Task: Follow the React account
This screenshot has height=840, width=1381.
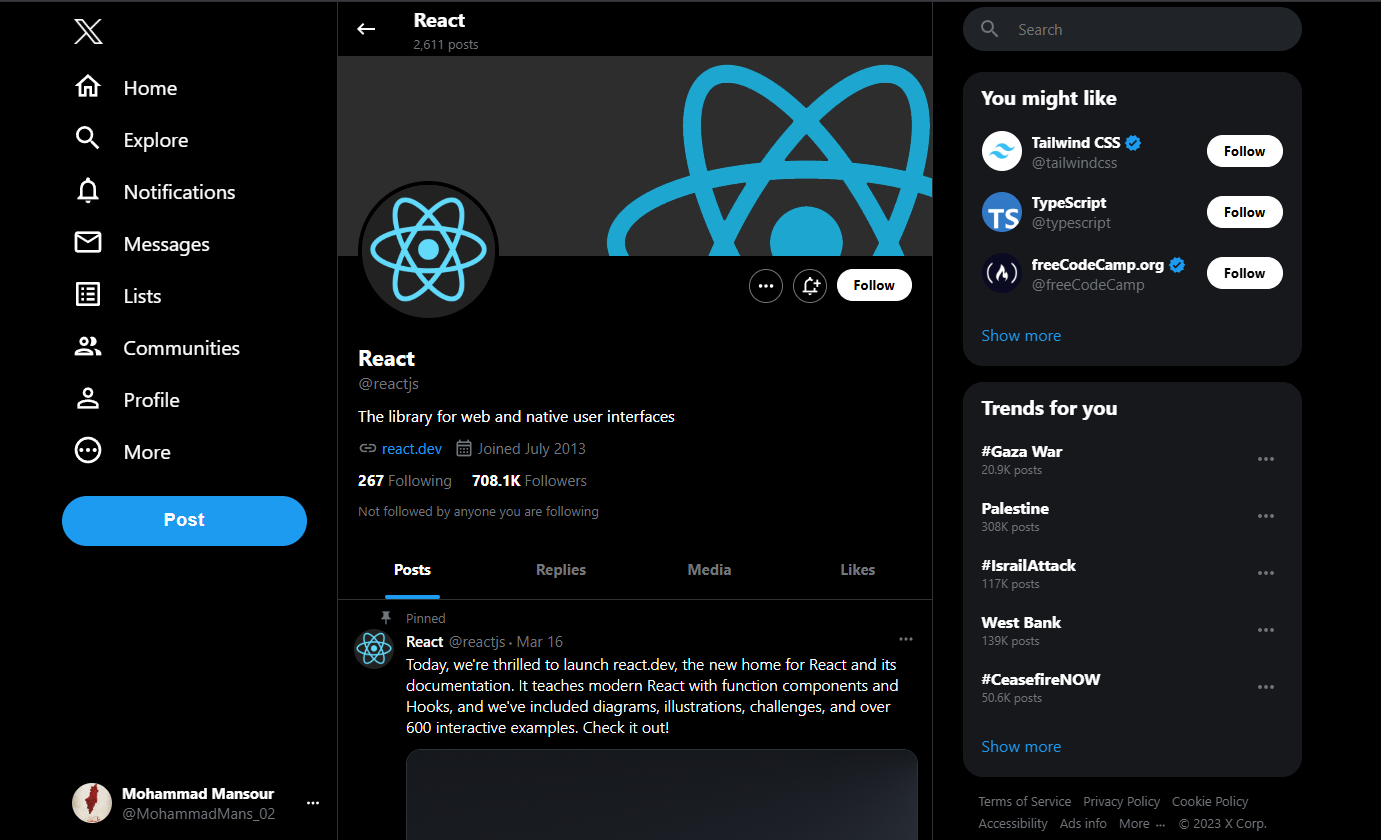Action: coord(873,285)
